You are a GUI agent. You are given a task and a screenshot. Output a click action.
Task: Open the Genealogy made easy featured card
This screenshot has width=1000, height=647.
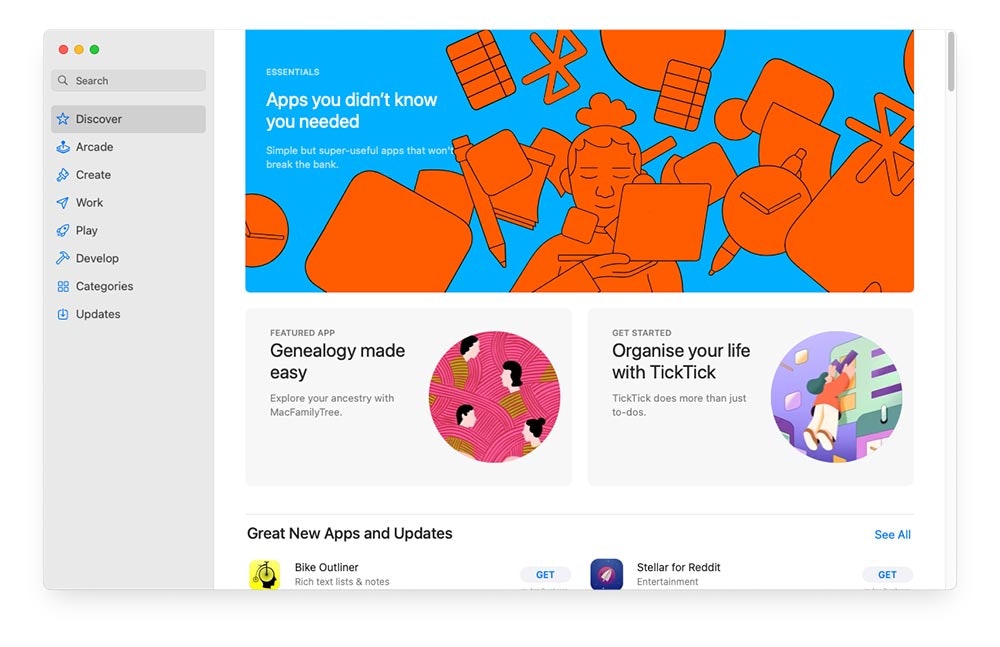click(x=409, y=397)
